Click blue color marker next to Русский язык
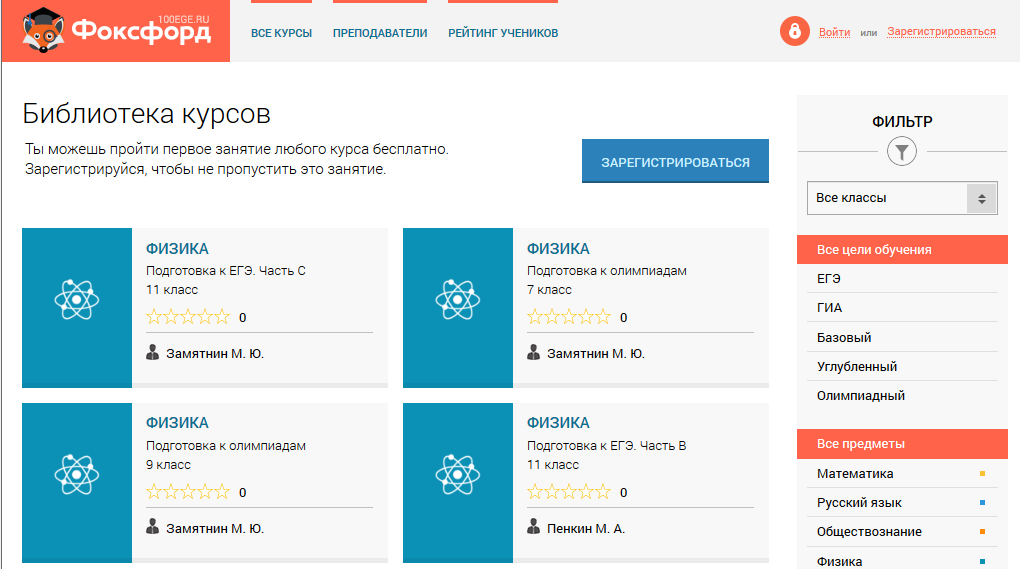This screenshot has width=1020, height=569. 982,503
